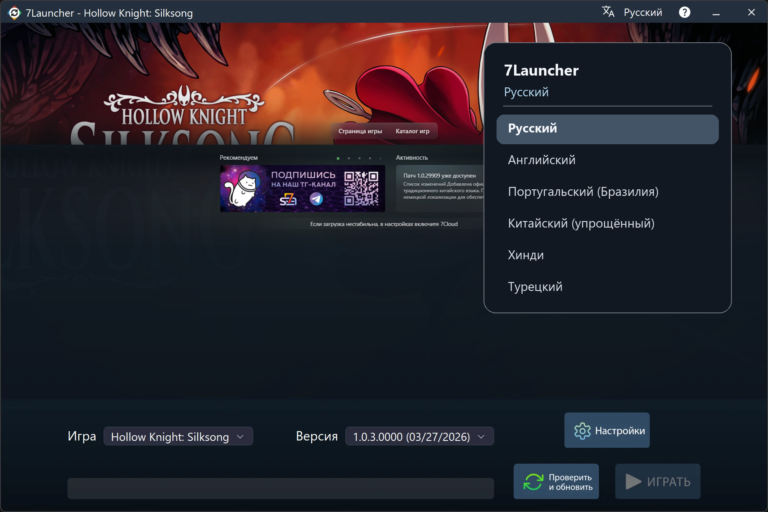
Task: Click the download progress bar
Action: click(x=281, y=488)
